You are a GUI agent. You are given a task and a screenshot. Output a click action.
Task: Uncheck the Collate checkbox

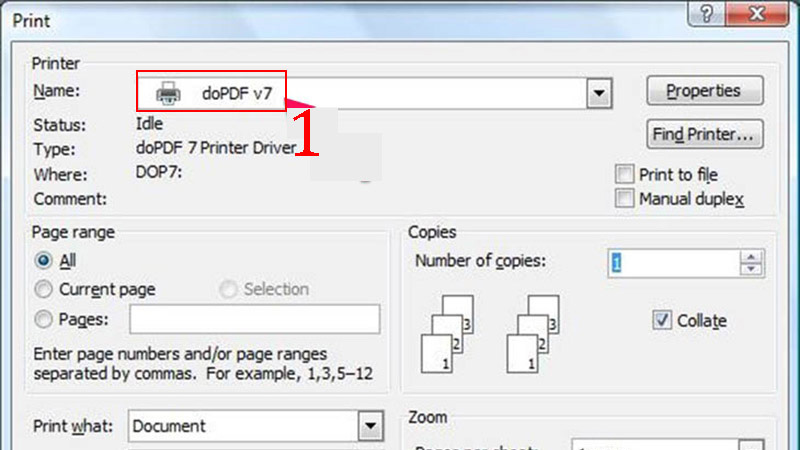coord(662,320)
